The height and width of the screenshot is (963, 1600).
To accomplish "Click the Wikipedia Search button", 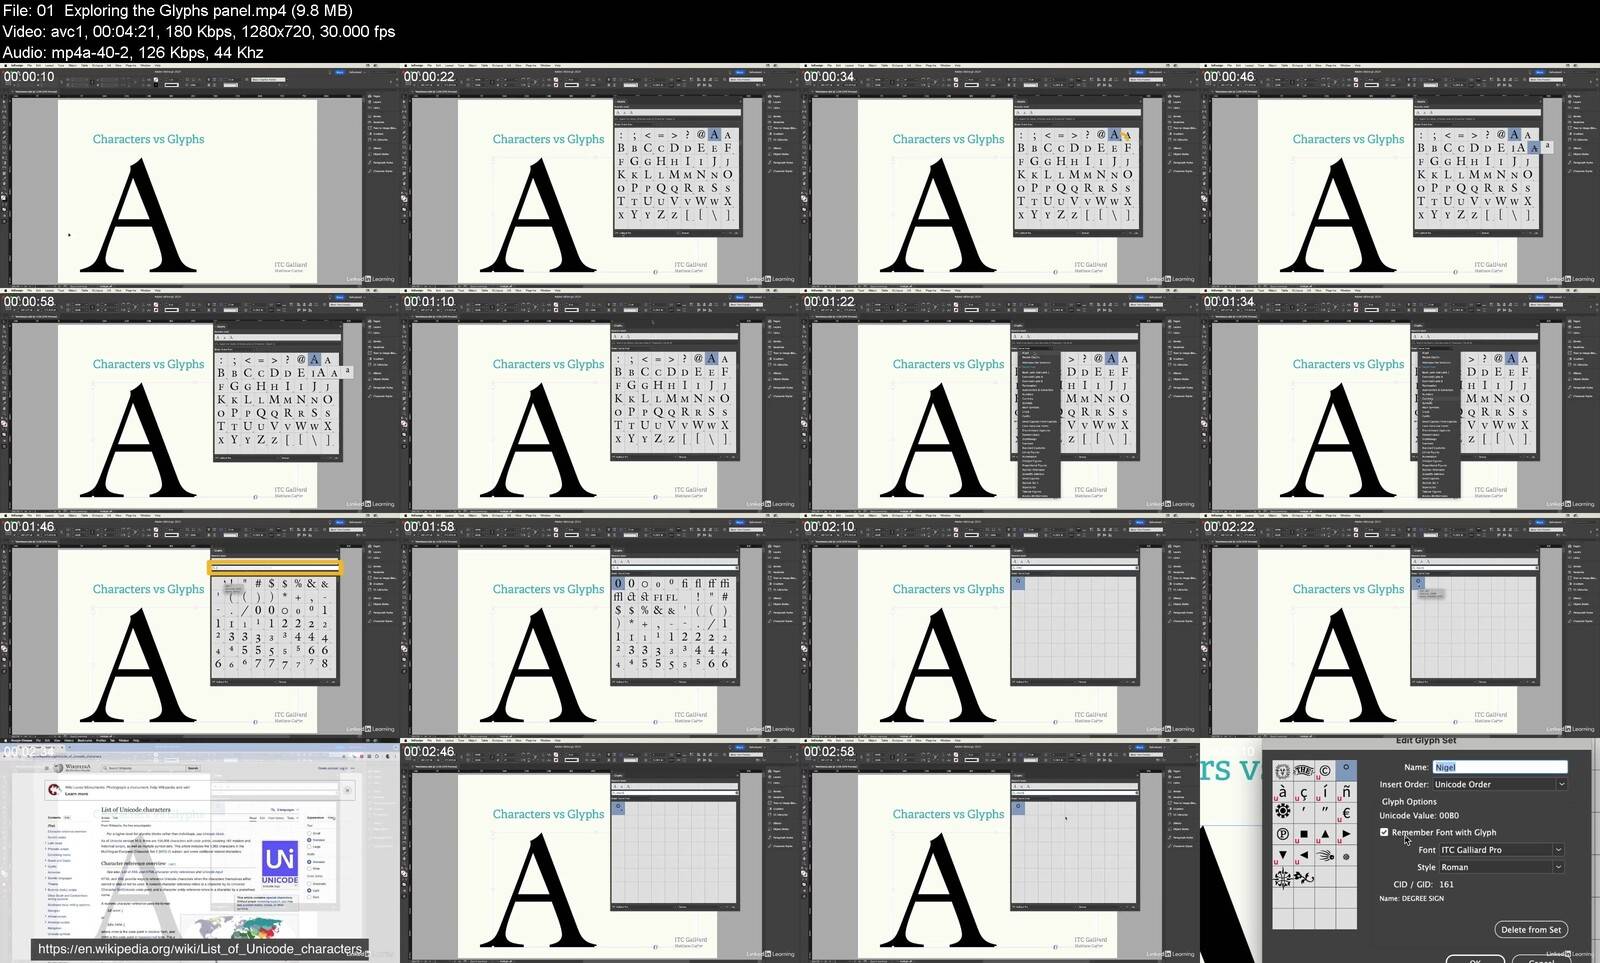I will click(193, 768).
